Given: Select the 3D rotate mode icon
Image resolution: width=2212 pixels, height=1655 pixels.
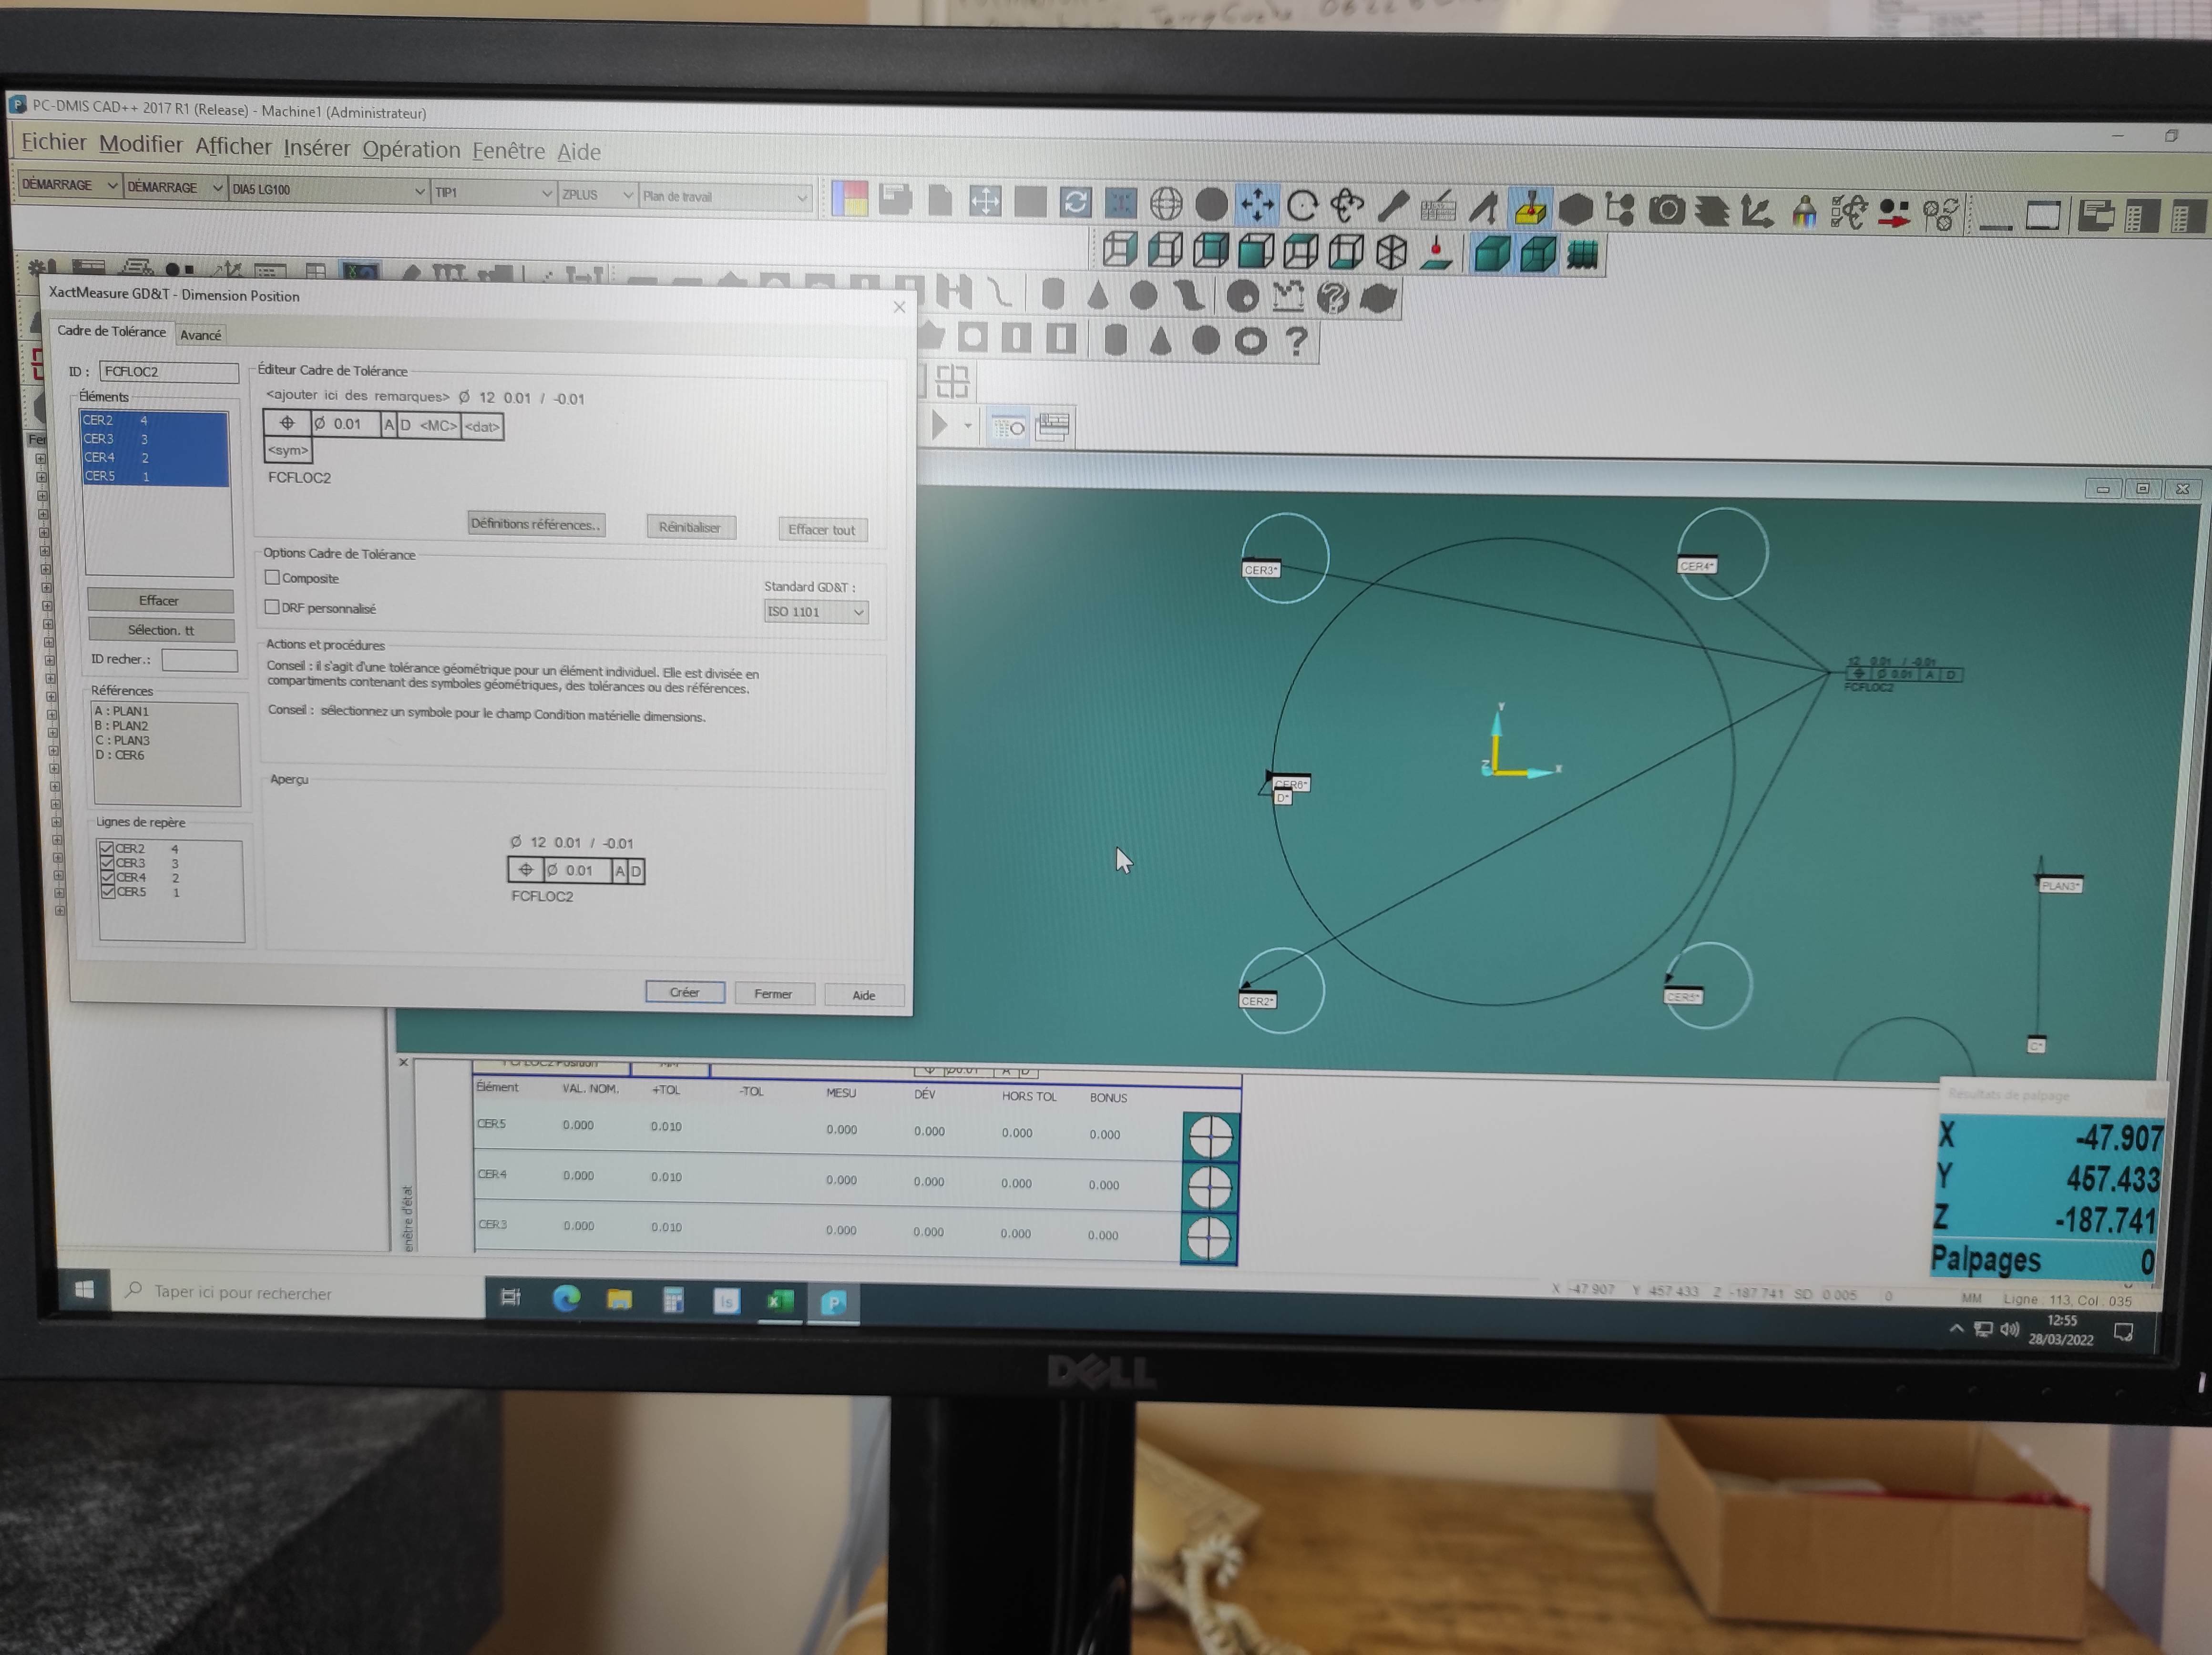Looking at the screenshot, I should tap(1347, 206).
